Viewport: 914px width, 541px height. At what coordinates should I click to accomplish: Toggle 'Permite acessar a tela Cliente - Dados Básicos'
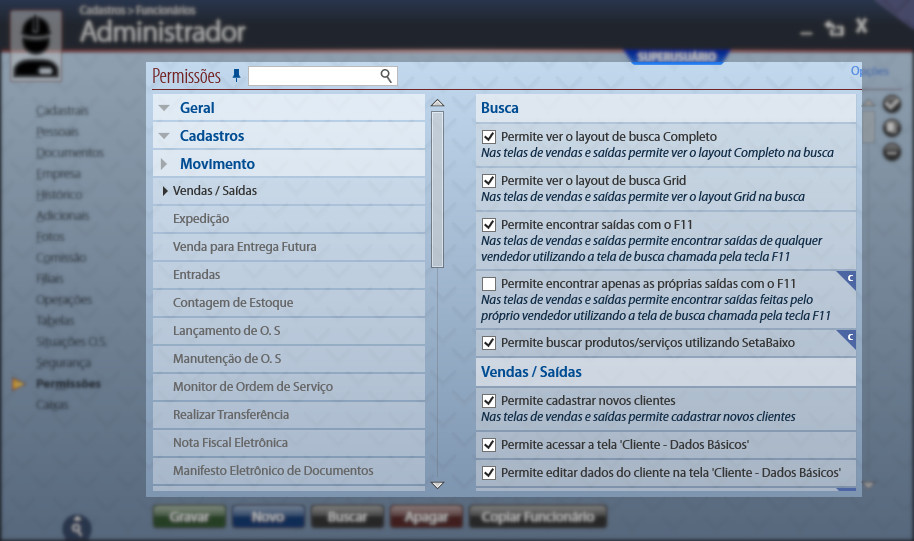click(489, 445)
